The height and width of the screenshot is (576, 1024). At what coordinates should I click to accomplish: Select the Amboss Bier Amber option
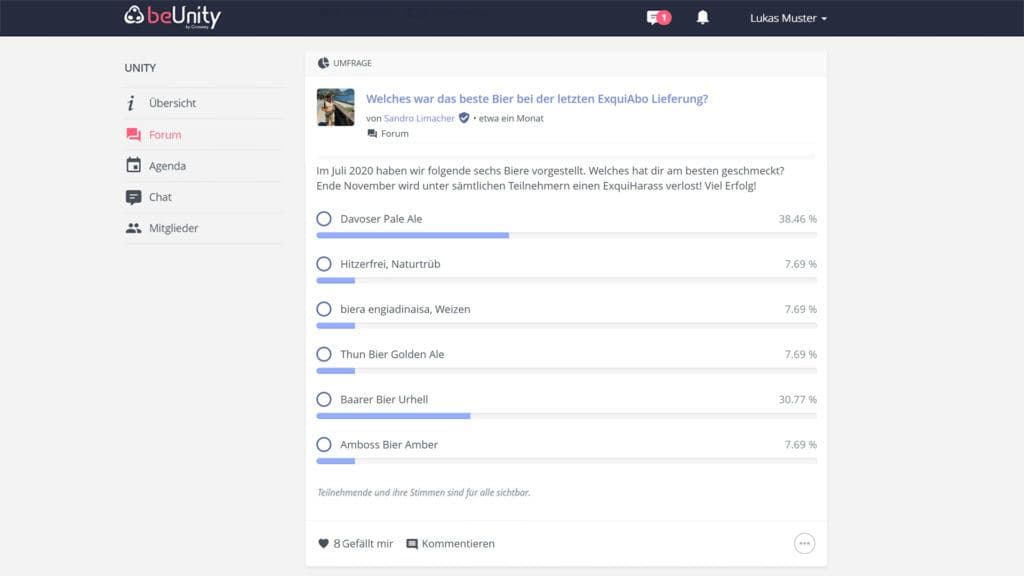click(x=324, y=444)
